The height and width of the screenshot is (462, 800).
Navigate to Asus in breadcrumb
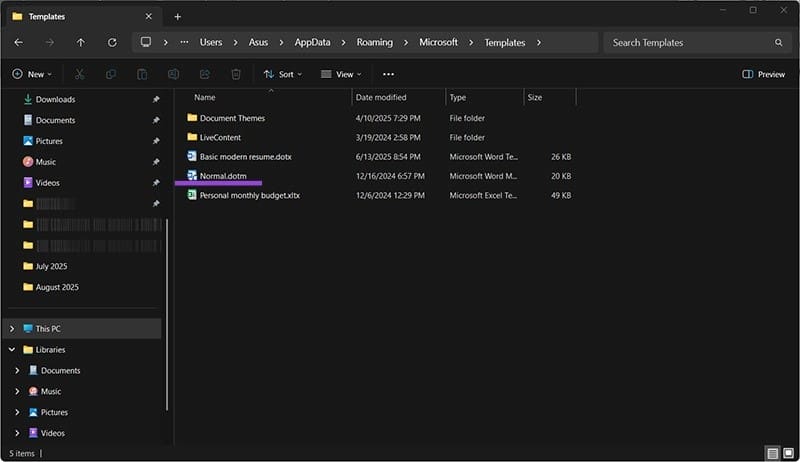(x=258, y=42)
